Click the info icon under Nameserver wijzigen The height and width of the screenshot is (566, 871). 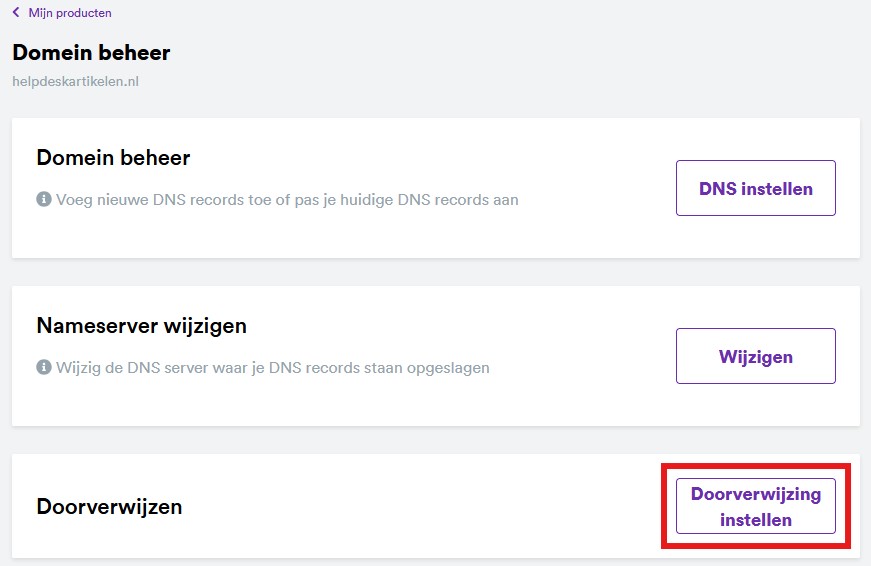pyautogui.click(x=44, y=367)
